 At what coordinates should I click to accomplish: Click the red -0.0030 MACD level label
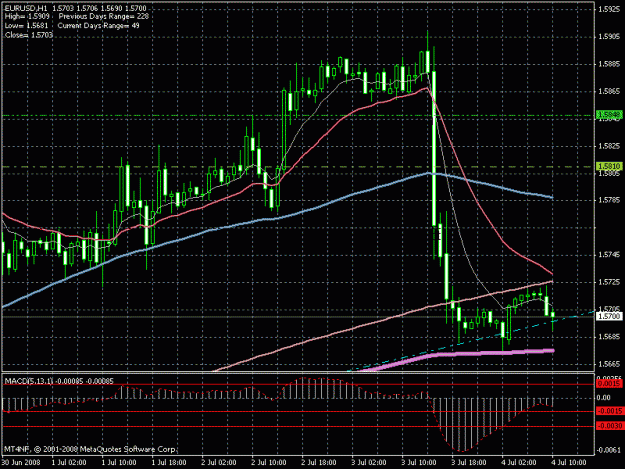(x=609, y=426)
